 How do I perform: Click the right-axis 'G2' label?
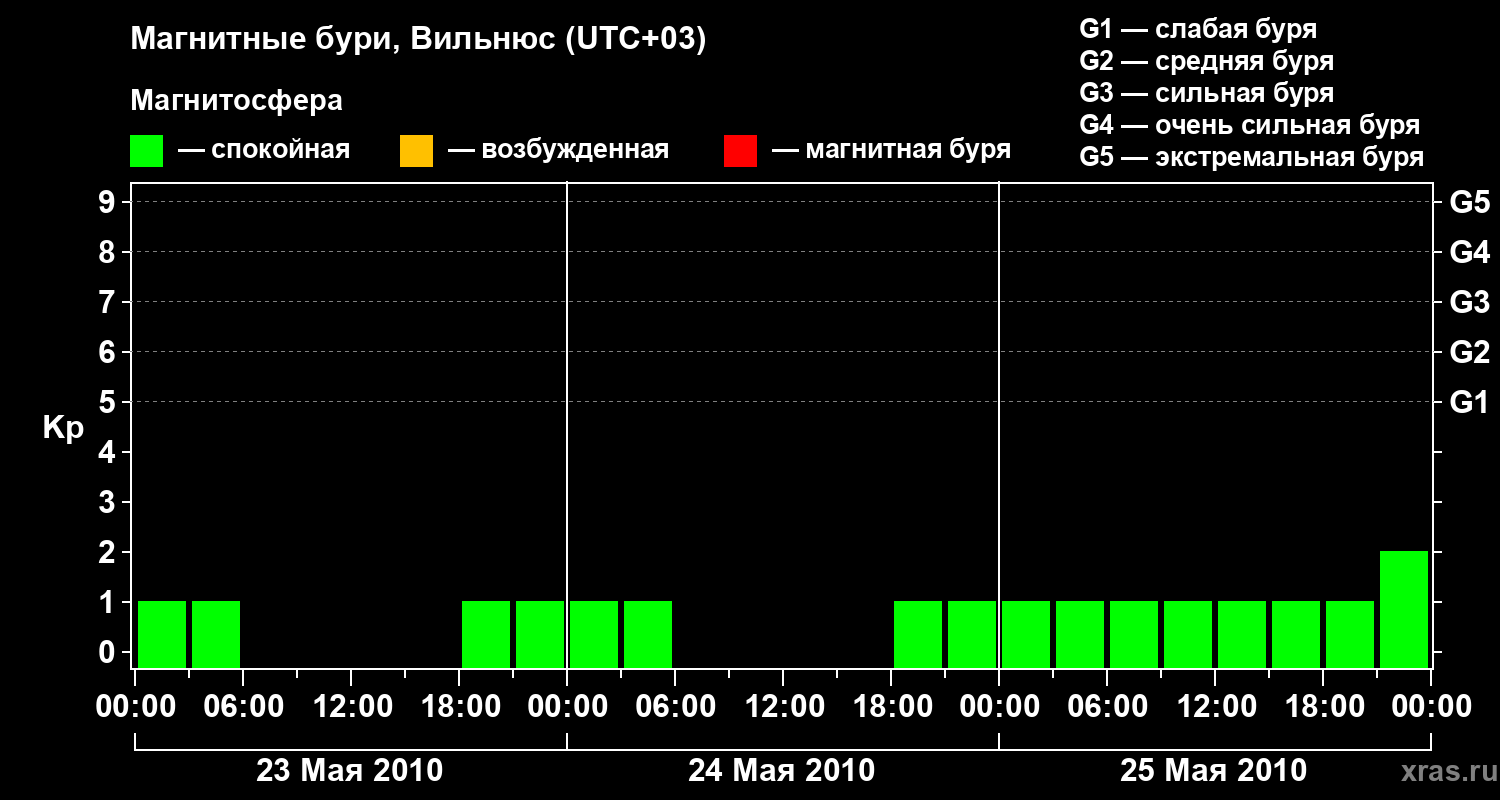(x=1470, y=352)
